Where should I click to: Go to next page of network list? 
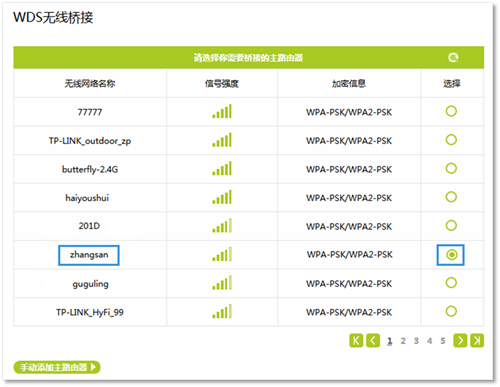point(460,341)
